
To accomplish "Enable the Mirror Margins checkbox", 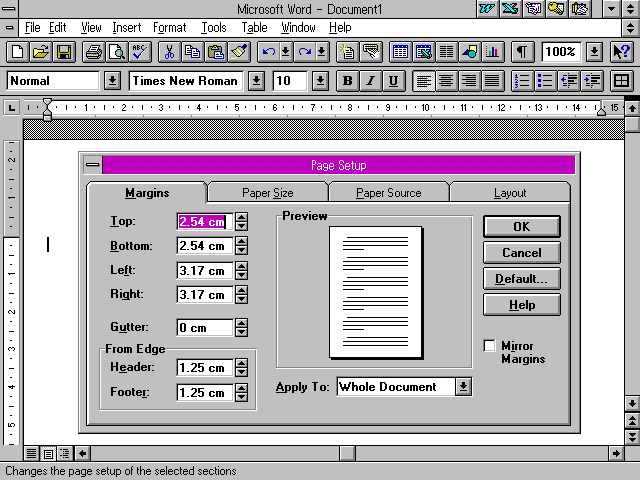I will (489, 346).
